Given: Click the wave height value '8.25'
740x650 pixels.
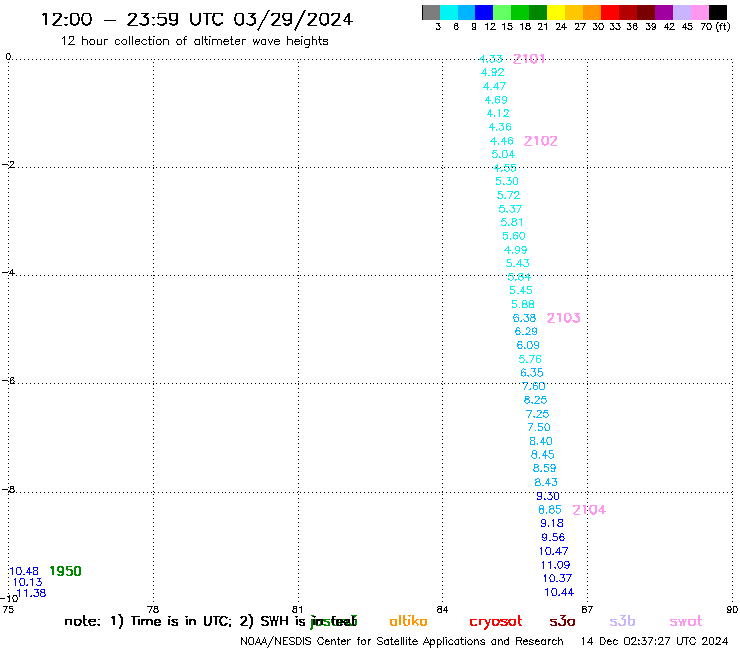Looking at the screenshot, I should click(536, 400).
